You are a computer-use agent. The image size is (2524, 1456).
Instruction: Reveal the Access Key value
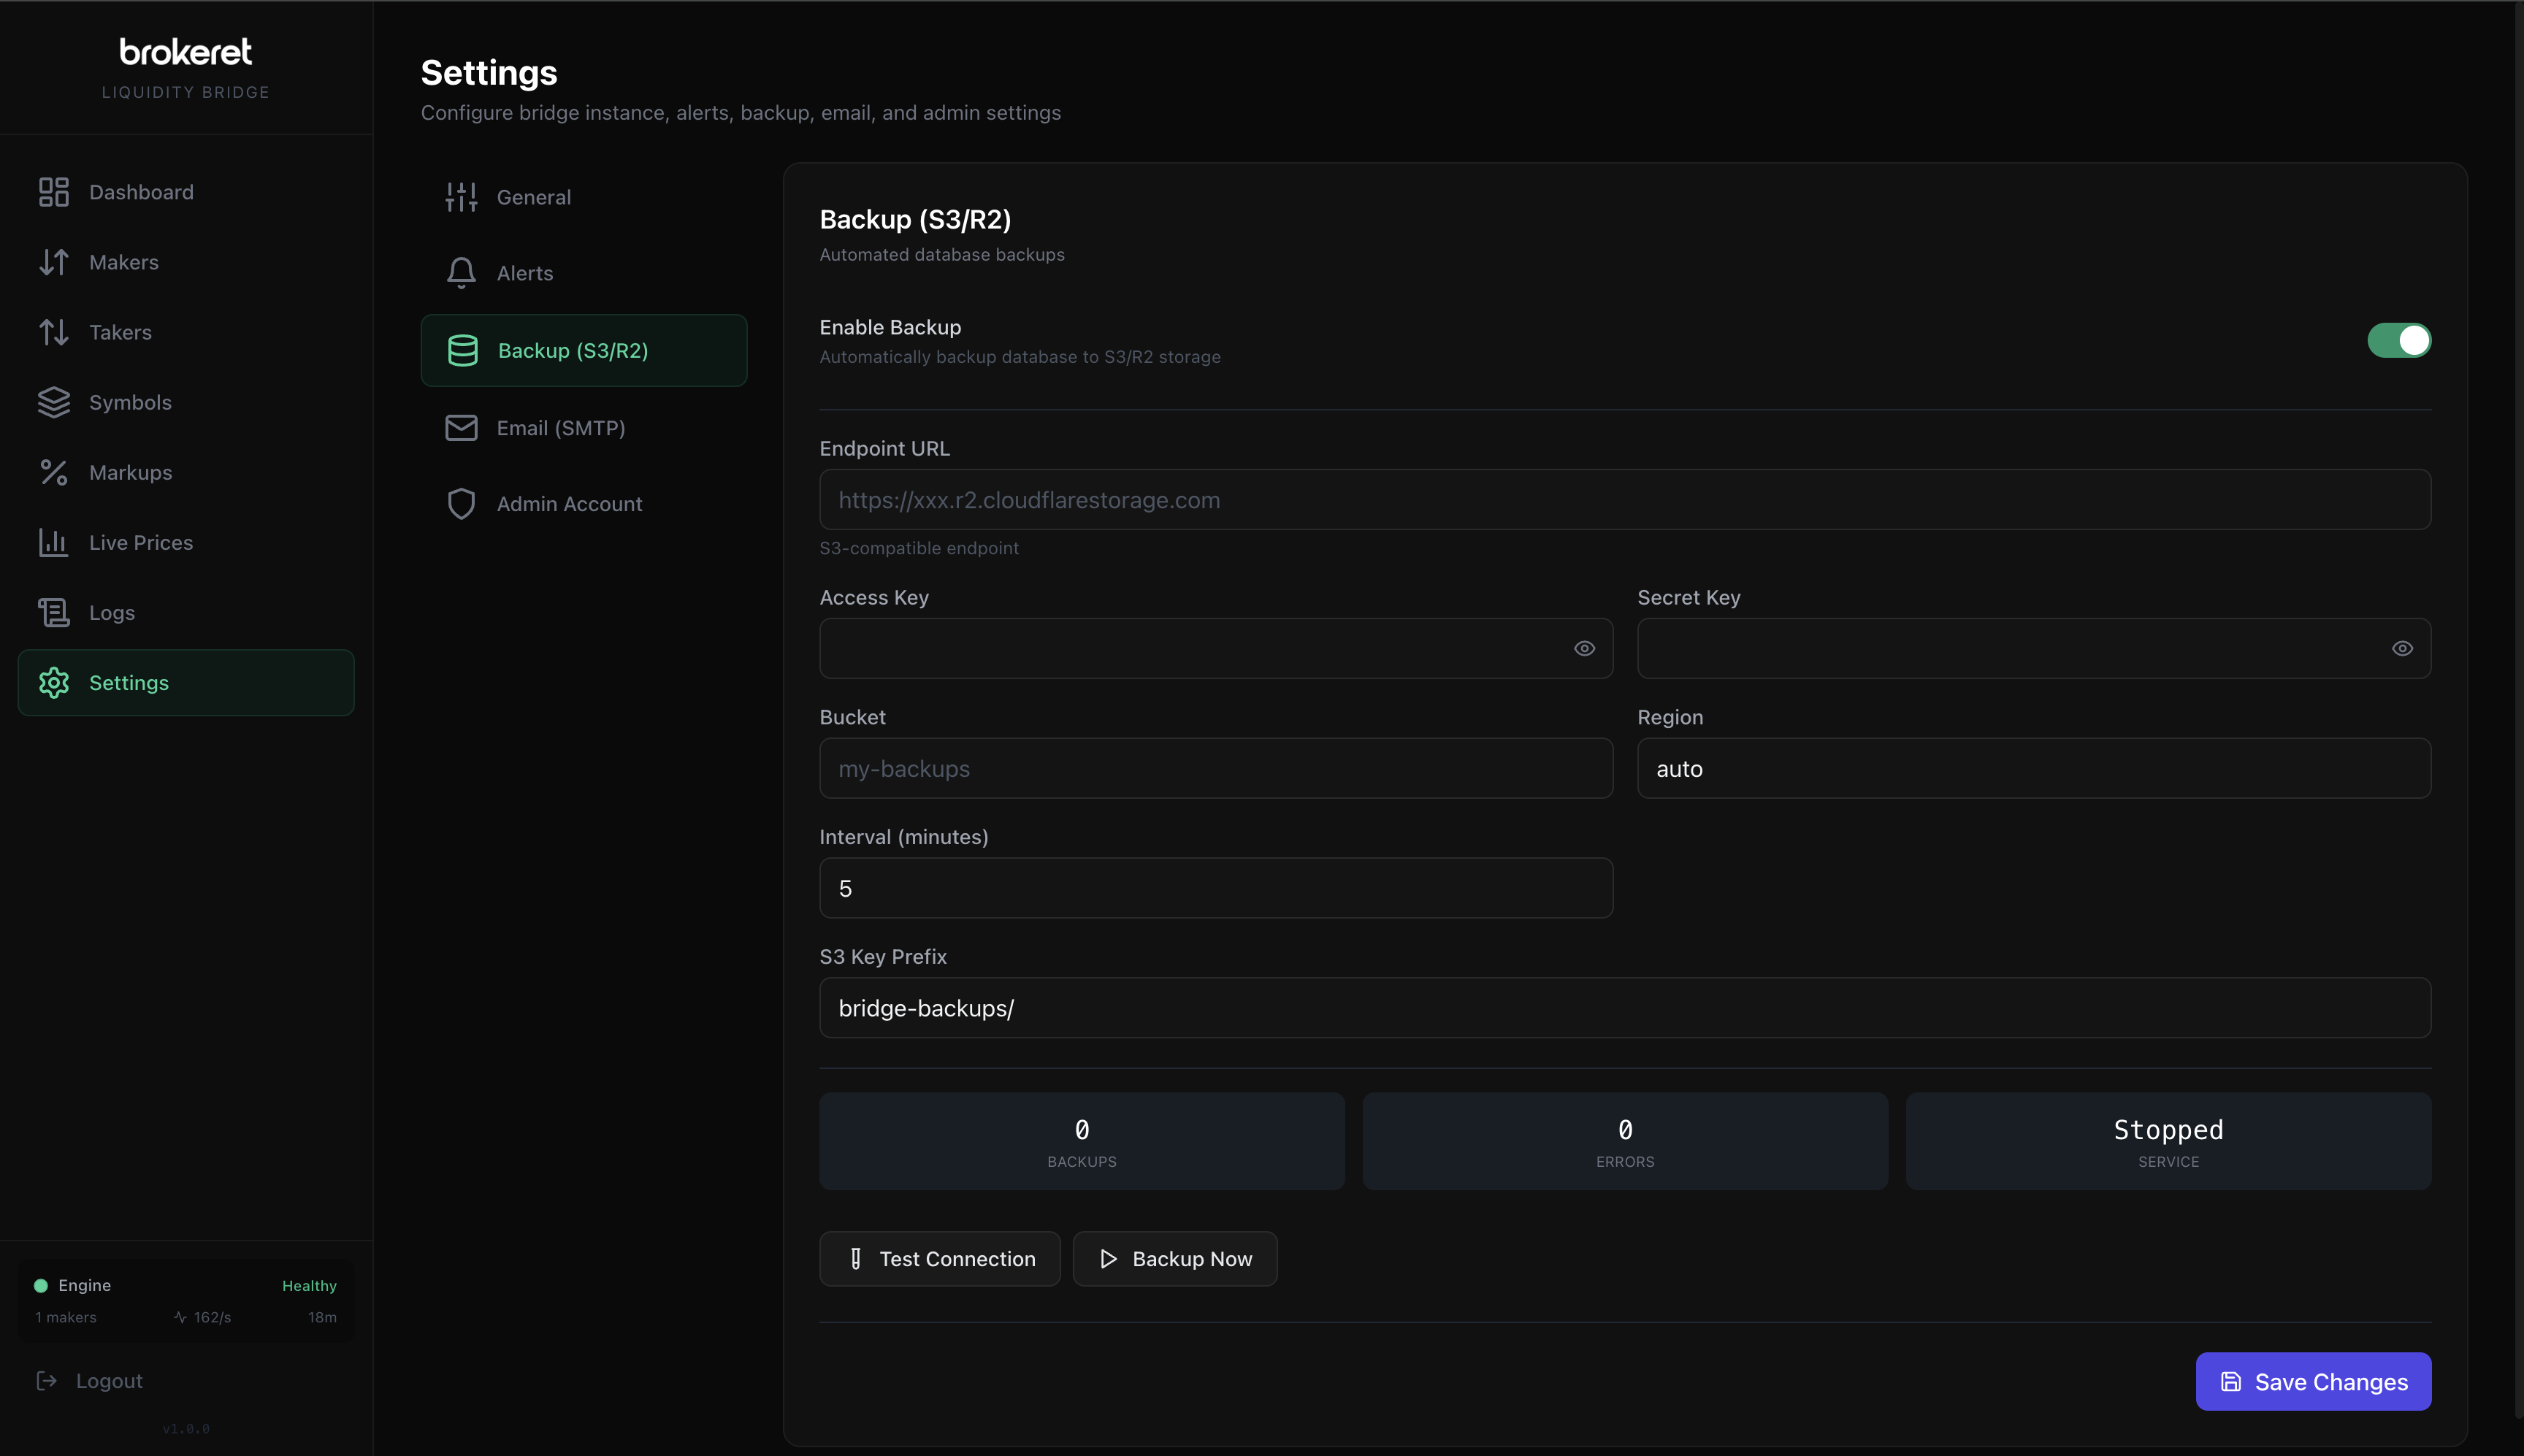(x=1583, y=648)
